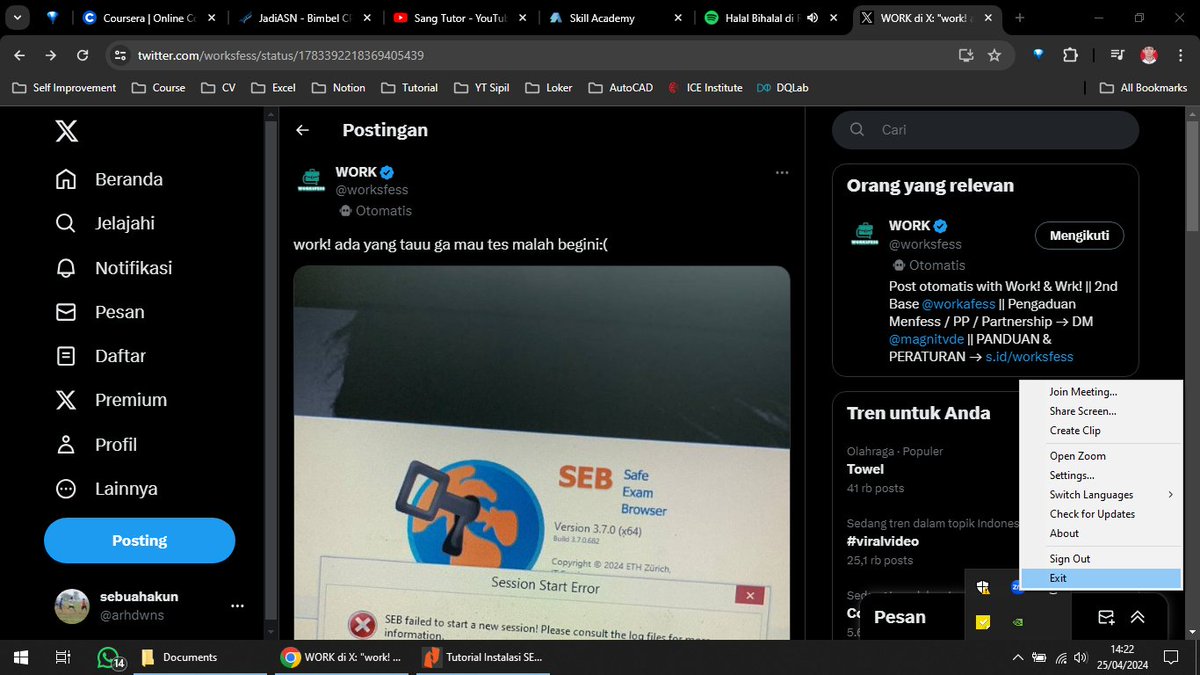
Task: Open the All Bookmarks folder
Action: pyautogui.click(x=1143, y=87)
